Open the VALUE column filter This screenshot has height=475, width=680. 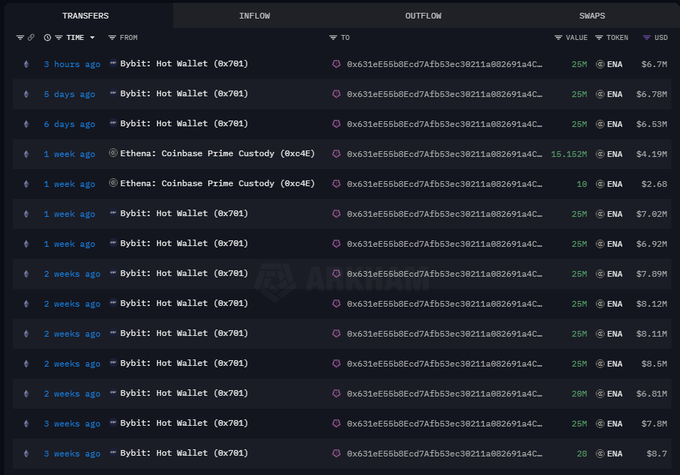(x=558, y=37)
